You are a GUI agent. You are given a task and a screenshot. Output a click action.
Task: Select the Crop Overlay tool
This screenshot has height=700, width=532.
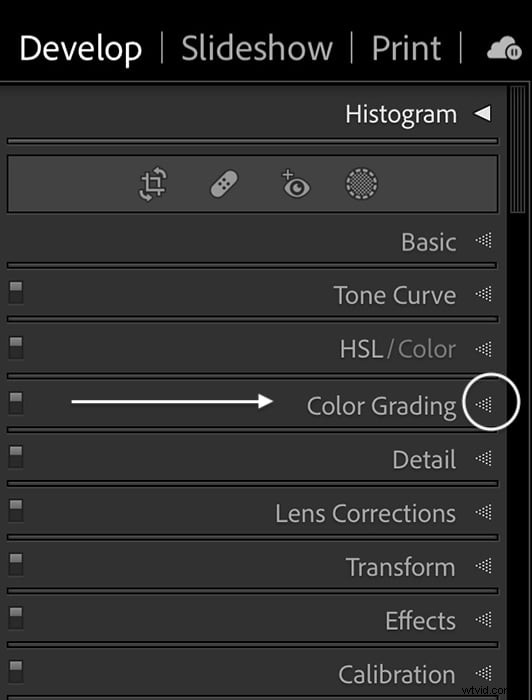click(x=152, y=184)
